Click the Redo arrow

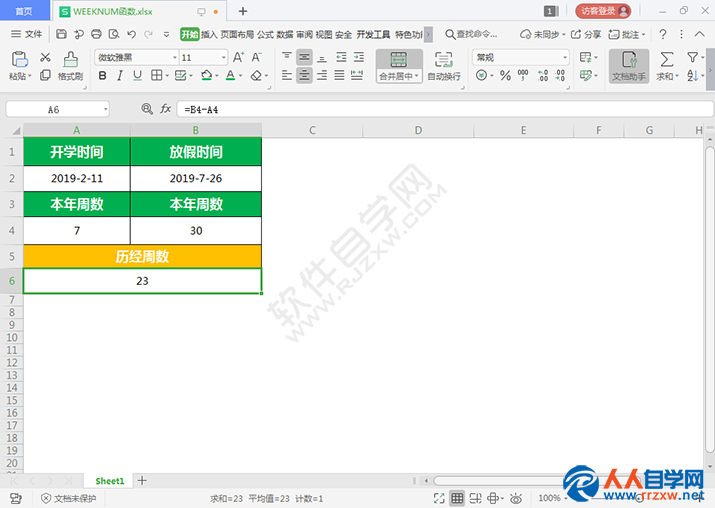[x=148, y=34]
